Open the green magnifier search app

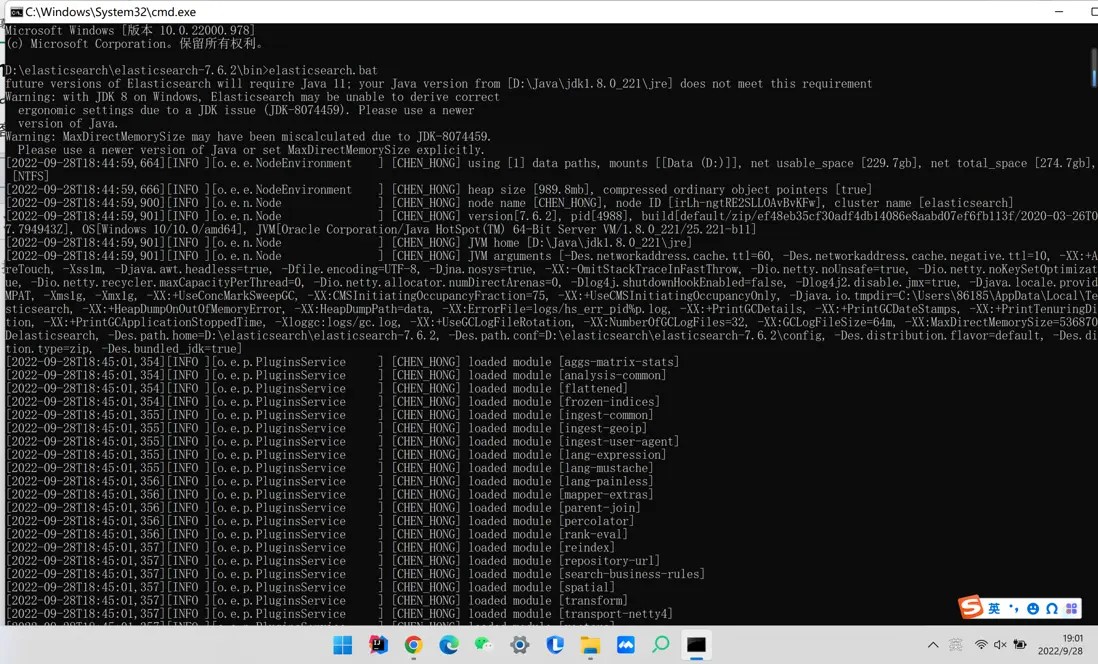pyautogui.click(x=661, y=645)
